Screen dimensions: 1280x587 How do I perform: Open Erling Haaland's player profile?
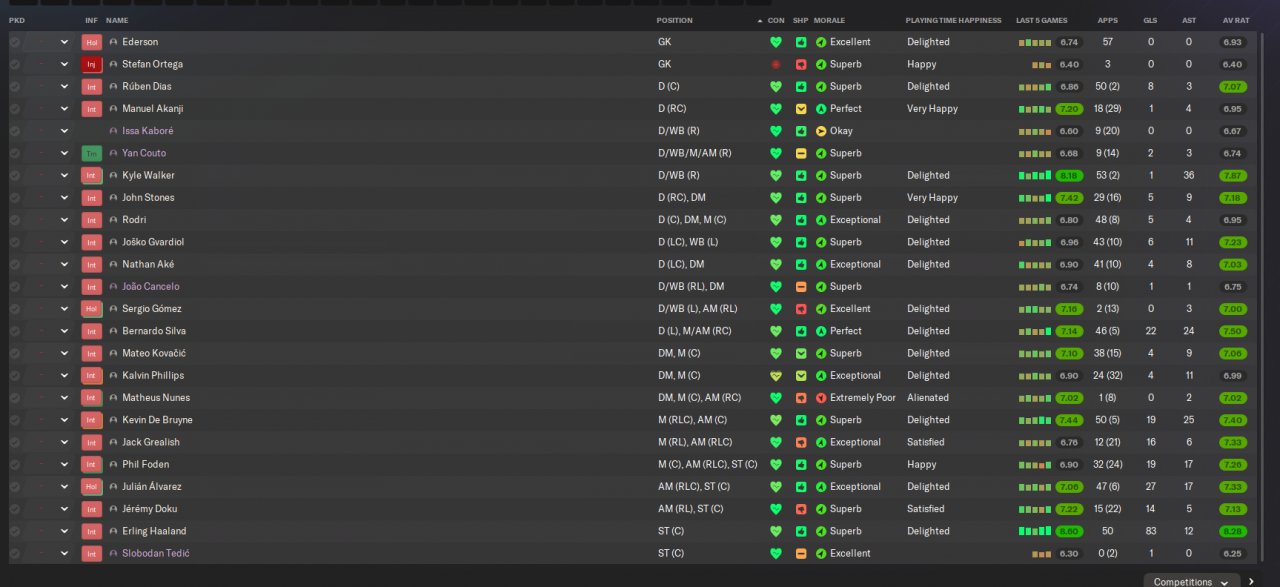(x=154, y=531)
